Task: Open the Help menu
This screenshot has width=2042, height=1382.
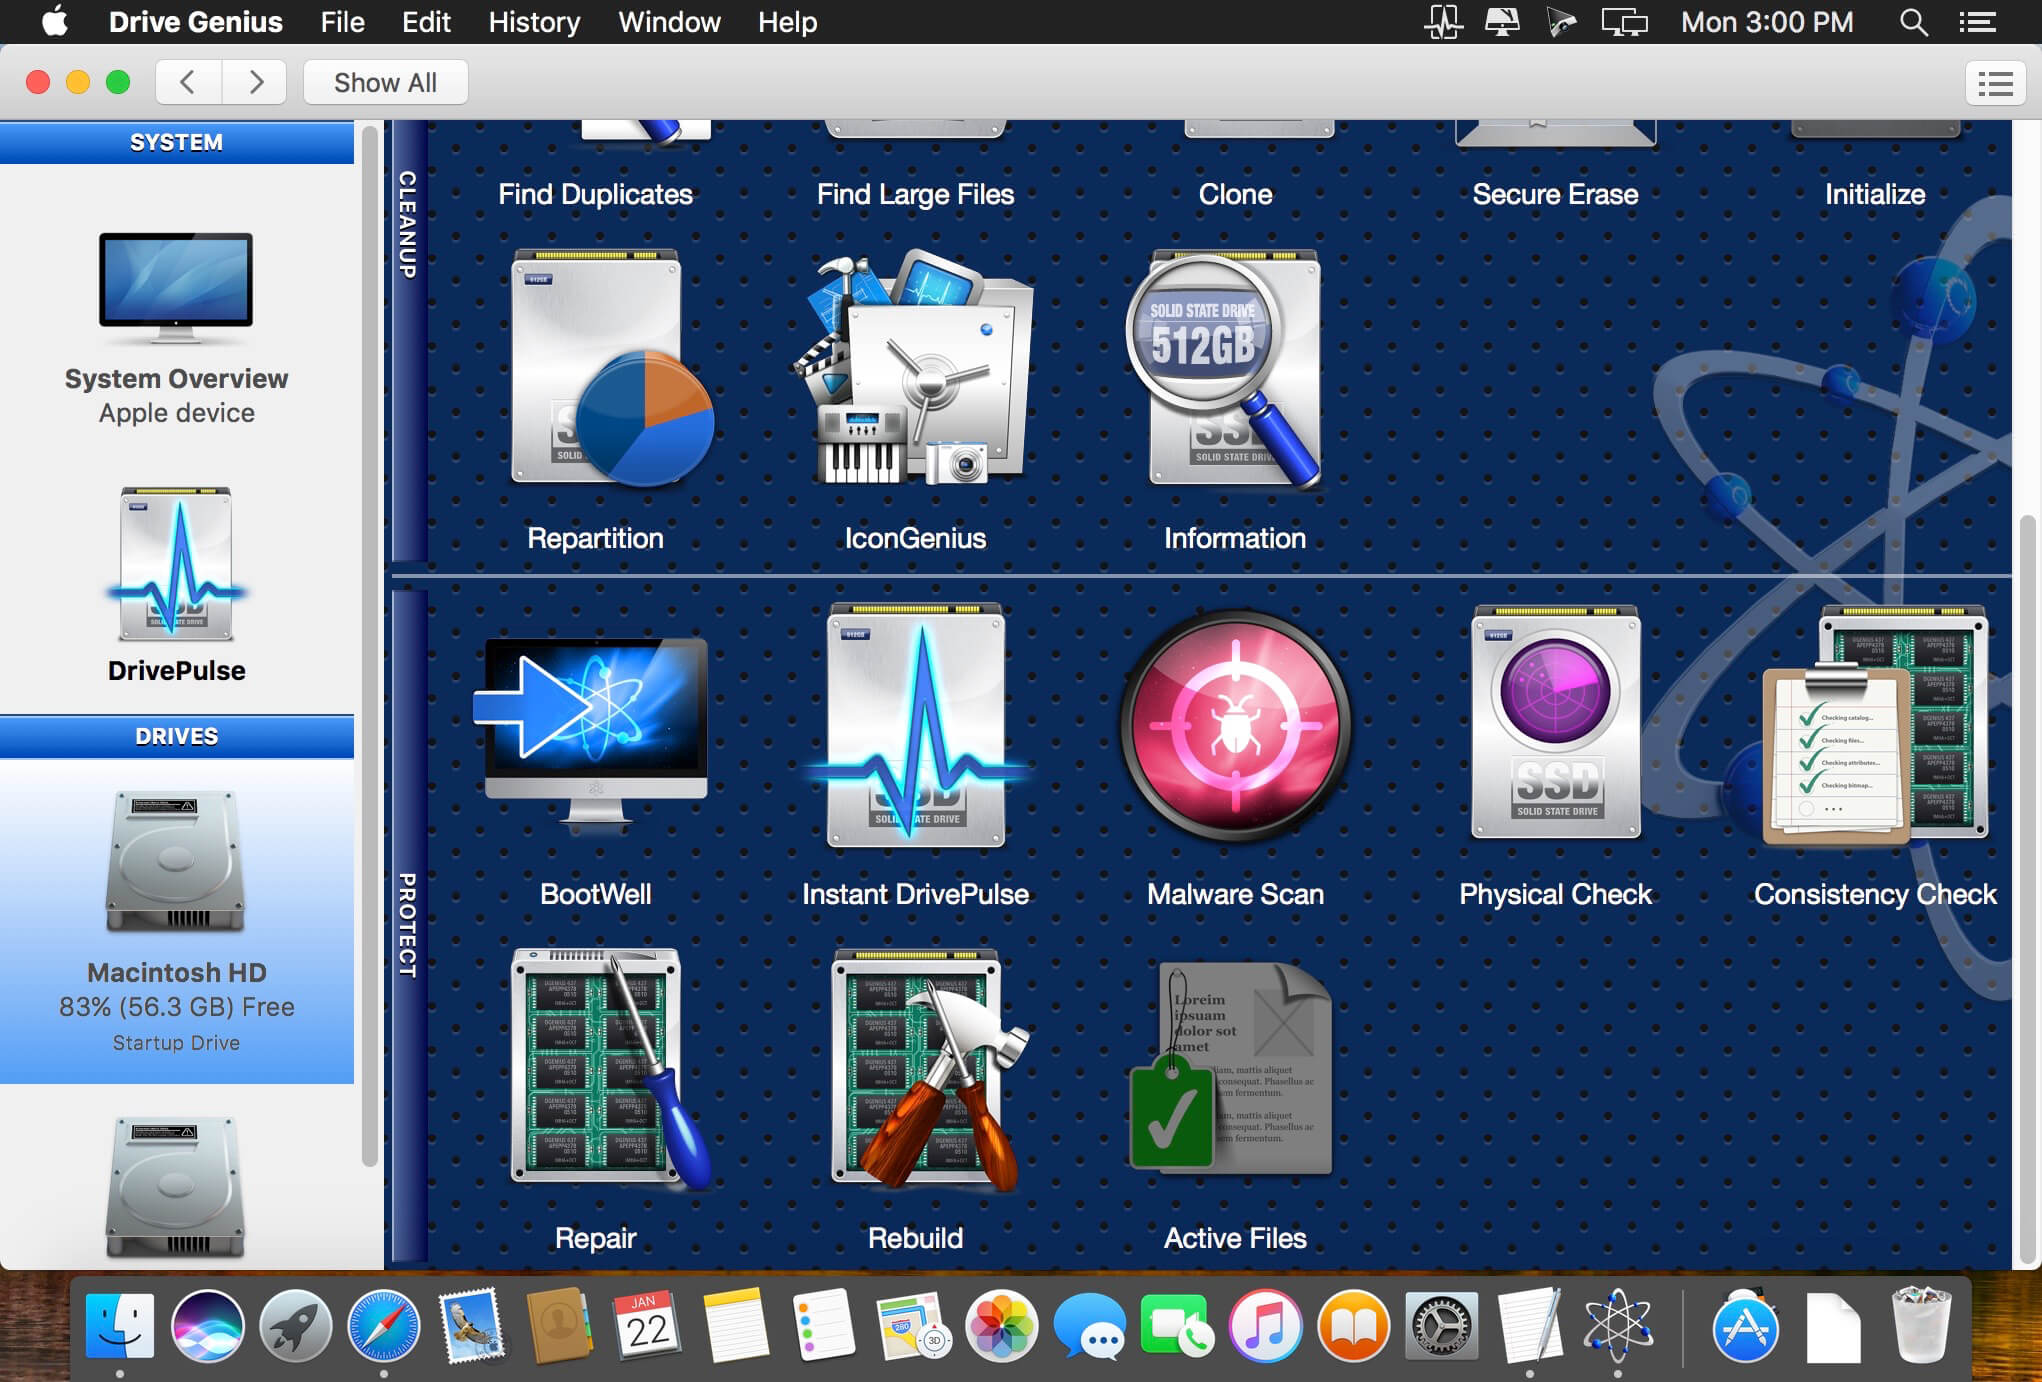Action: pyautogui.click(x=787, y=22)
